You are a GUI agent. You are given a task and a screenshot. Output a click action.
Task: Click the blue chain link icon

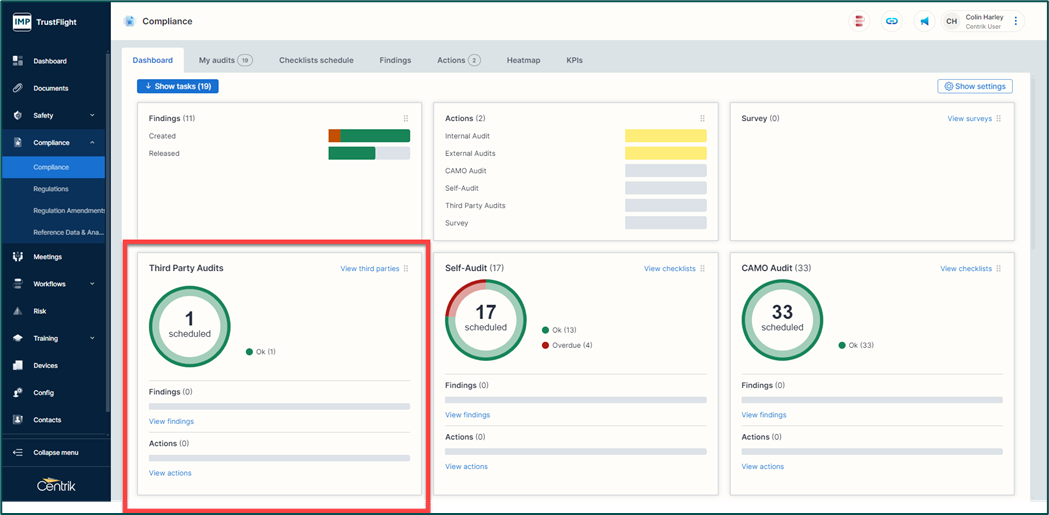(x=891, y=21)
